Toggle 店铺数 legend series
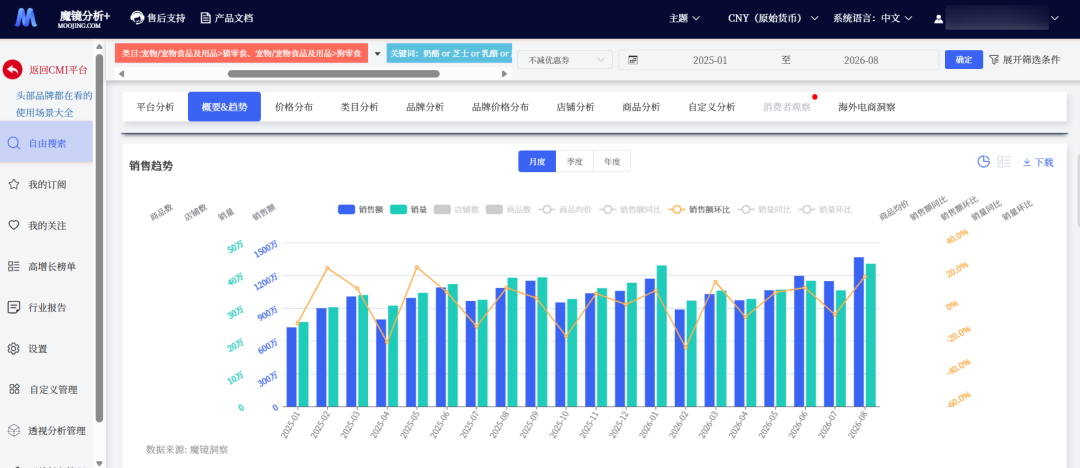The image size is (1080, 468). point(456,210)
